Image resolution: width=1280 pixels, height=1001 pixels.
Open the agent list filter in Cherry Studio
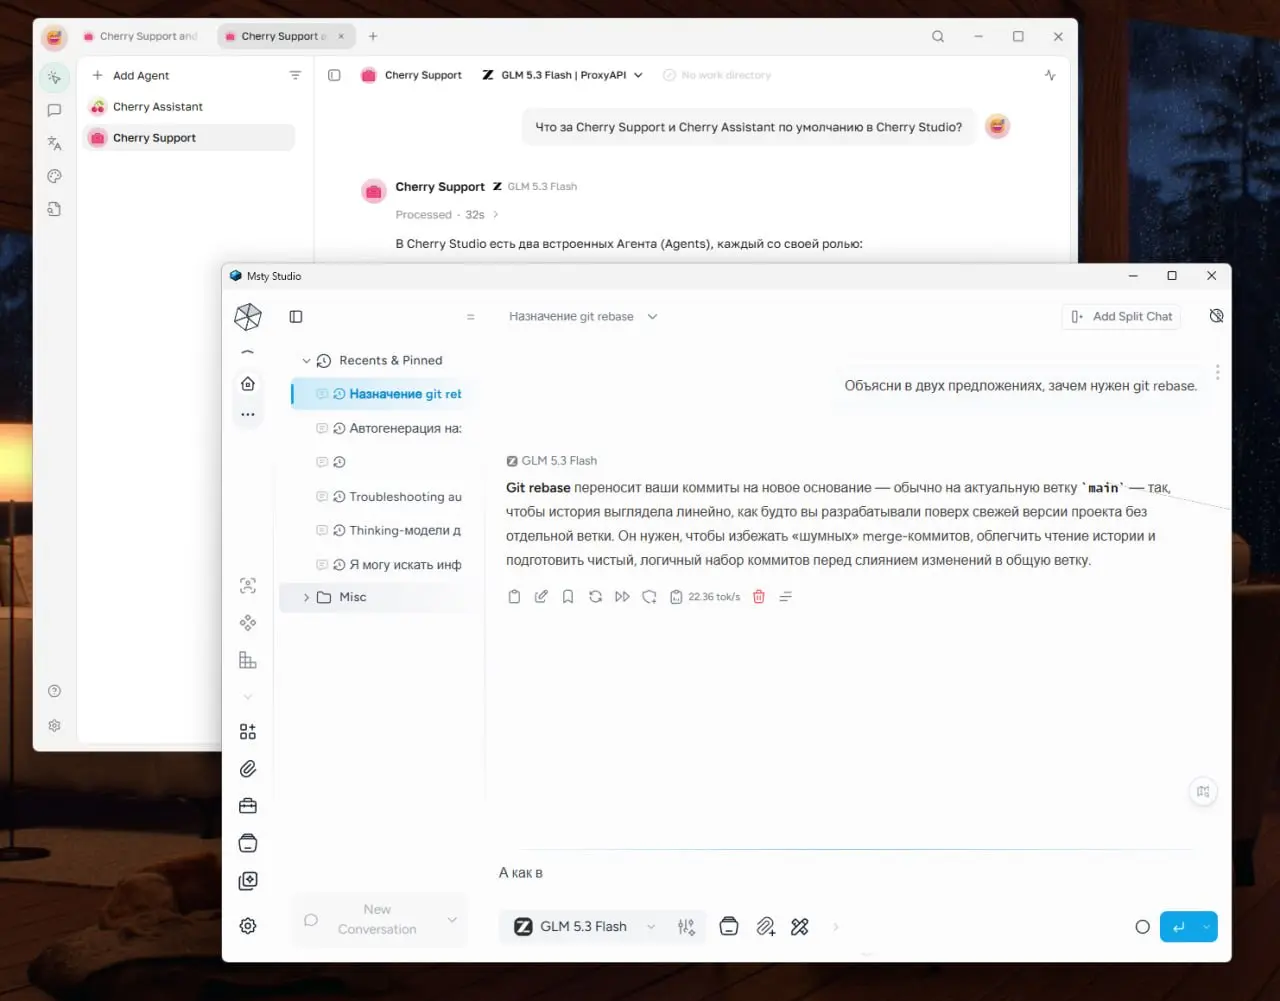(x=295, y=75)
